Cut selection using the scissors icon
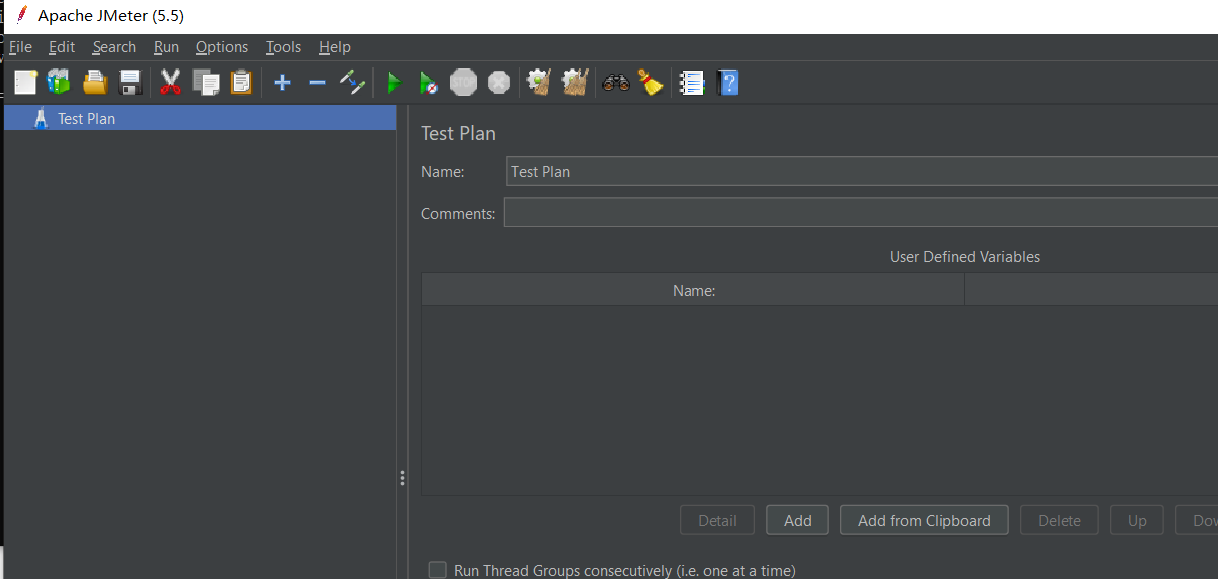Image resolution: width=1218 pixels, height=579 pixels. (171, 82)
